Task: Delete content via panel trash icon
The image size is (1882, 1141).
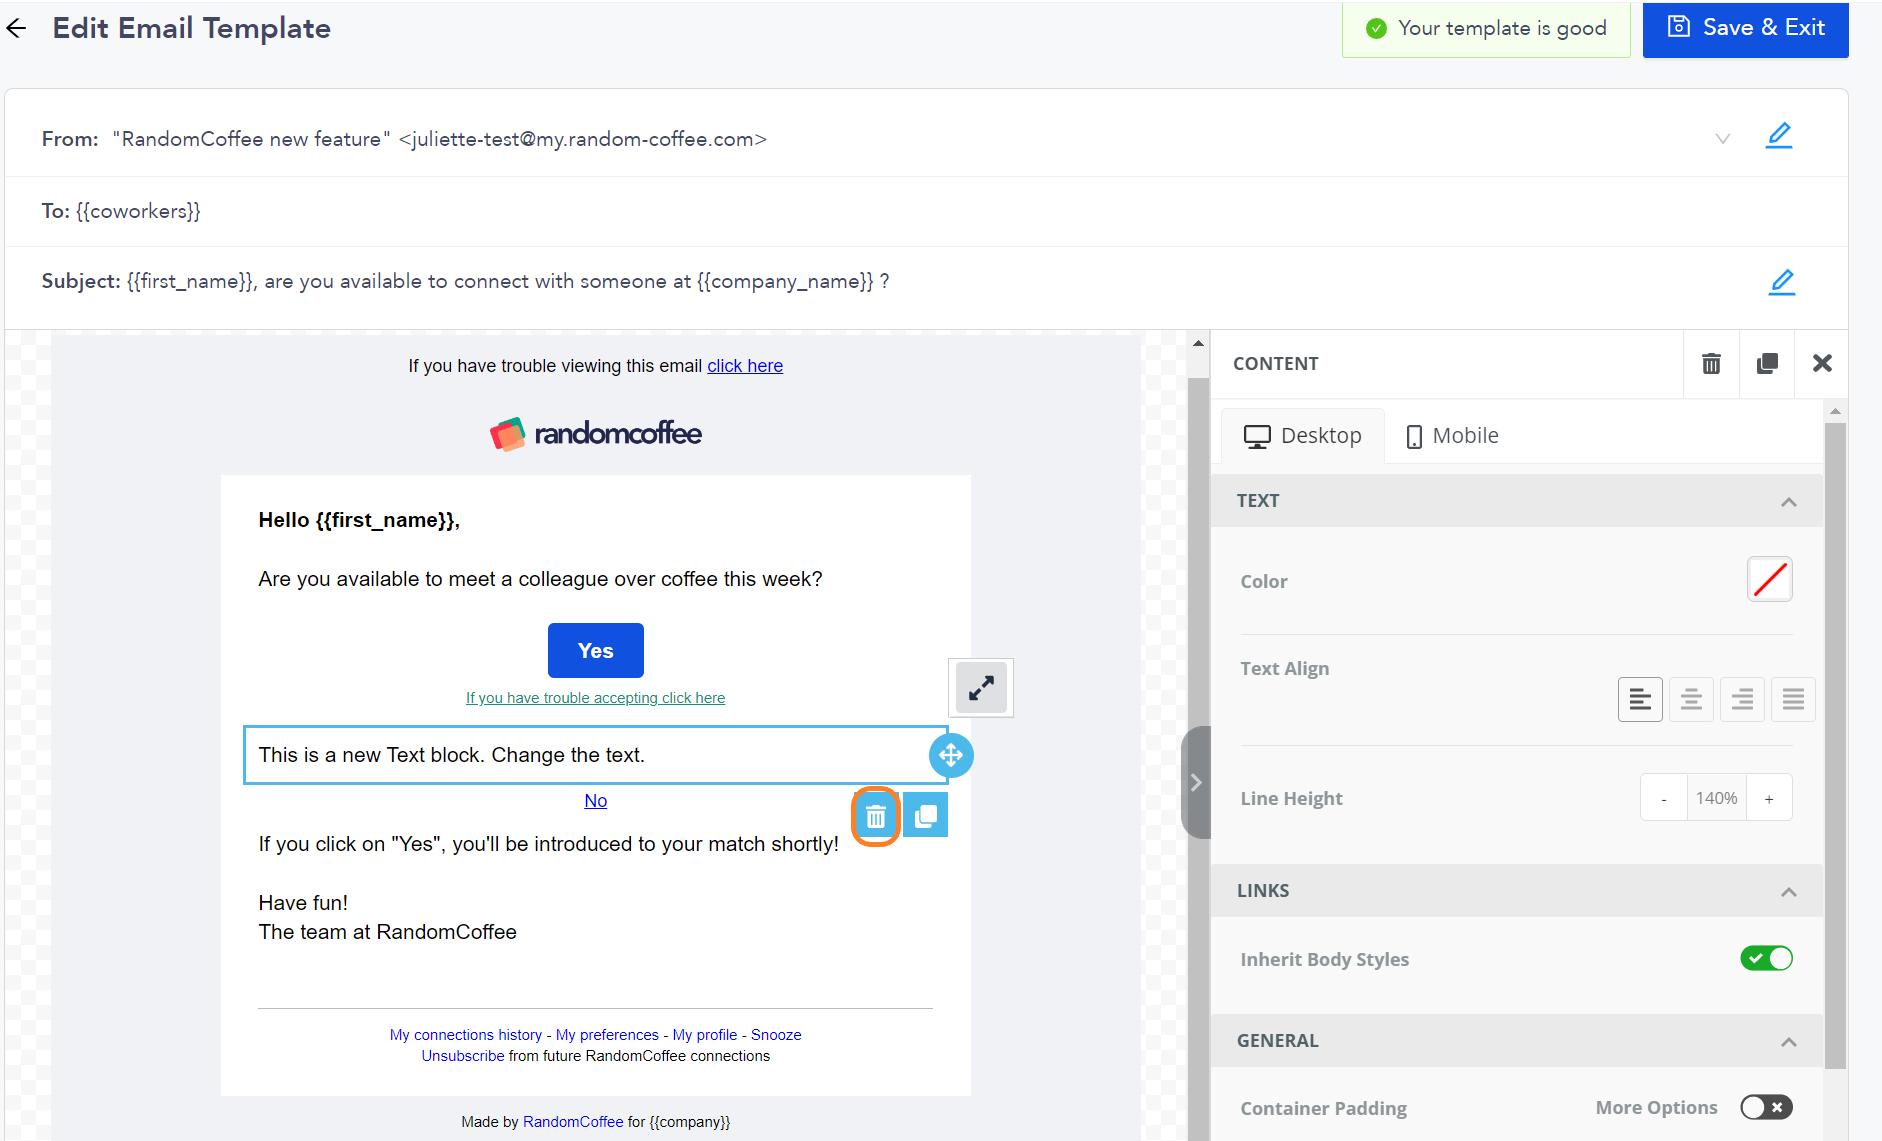Action: pyautogui.click(x=1711, y=363)
